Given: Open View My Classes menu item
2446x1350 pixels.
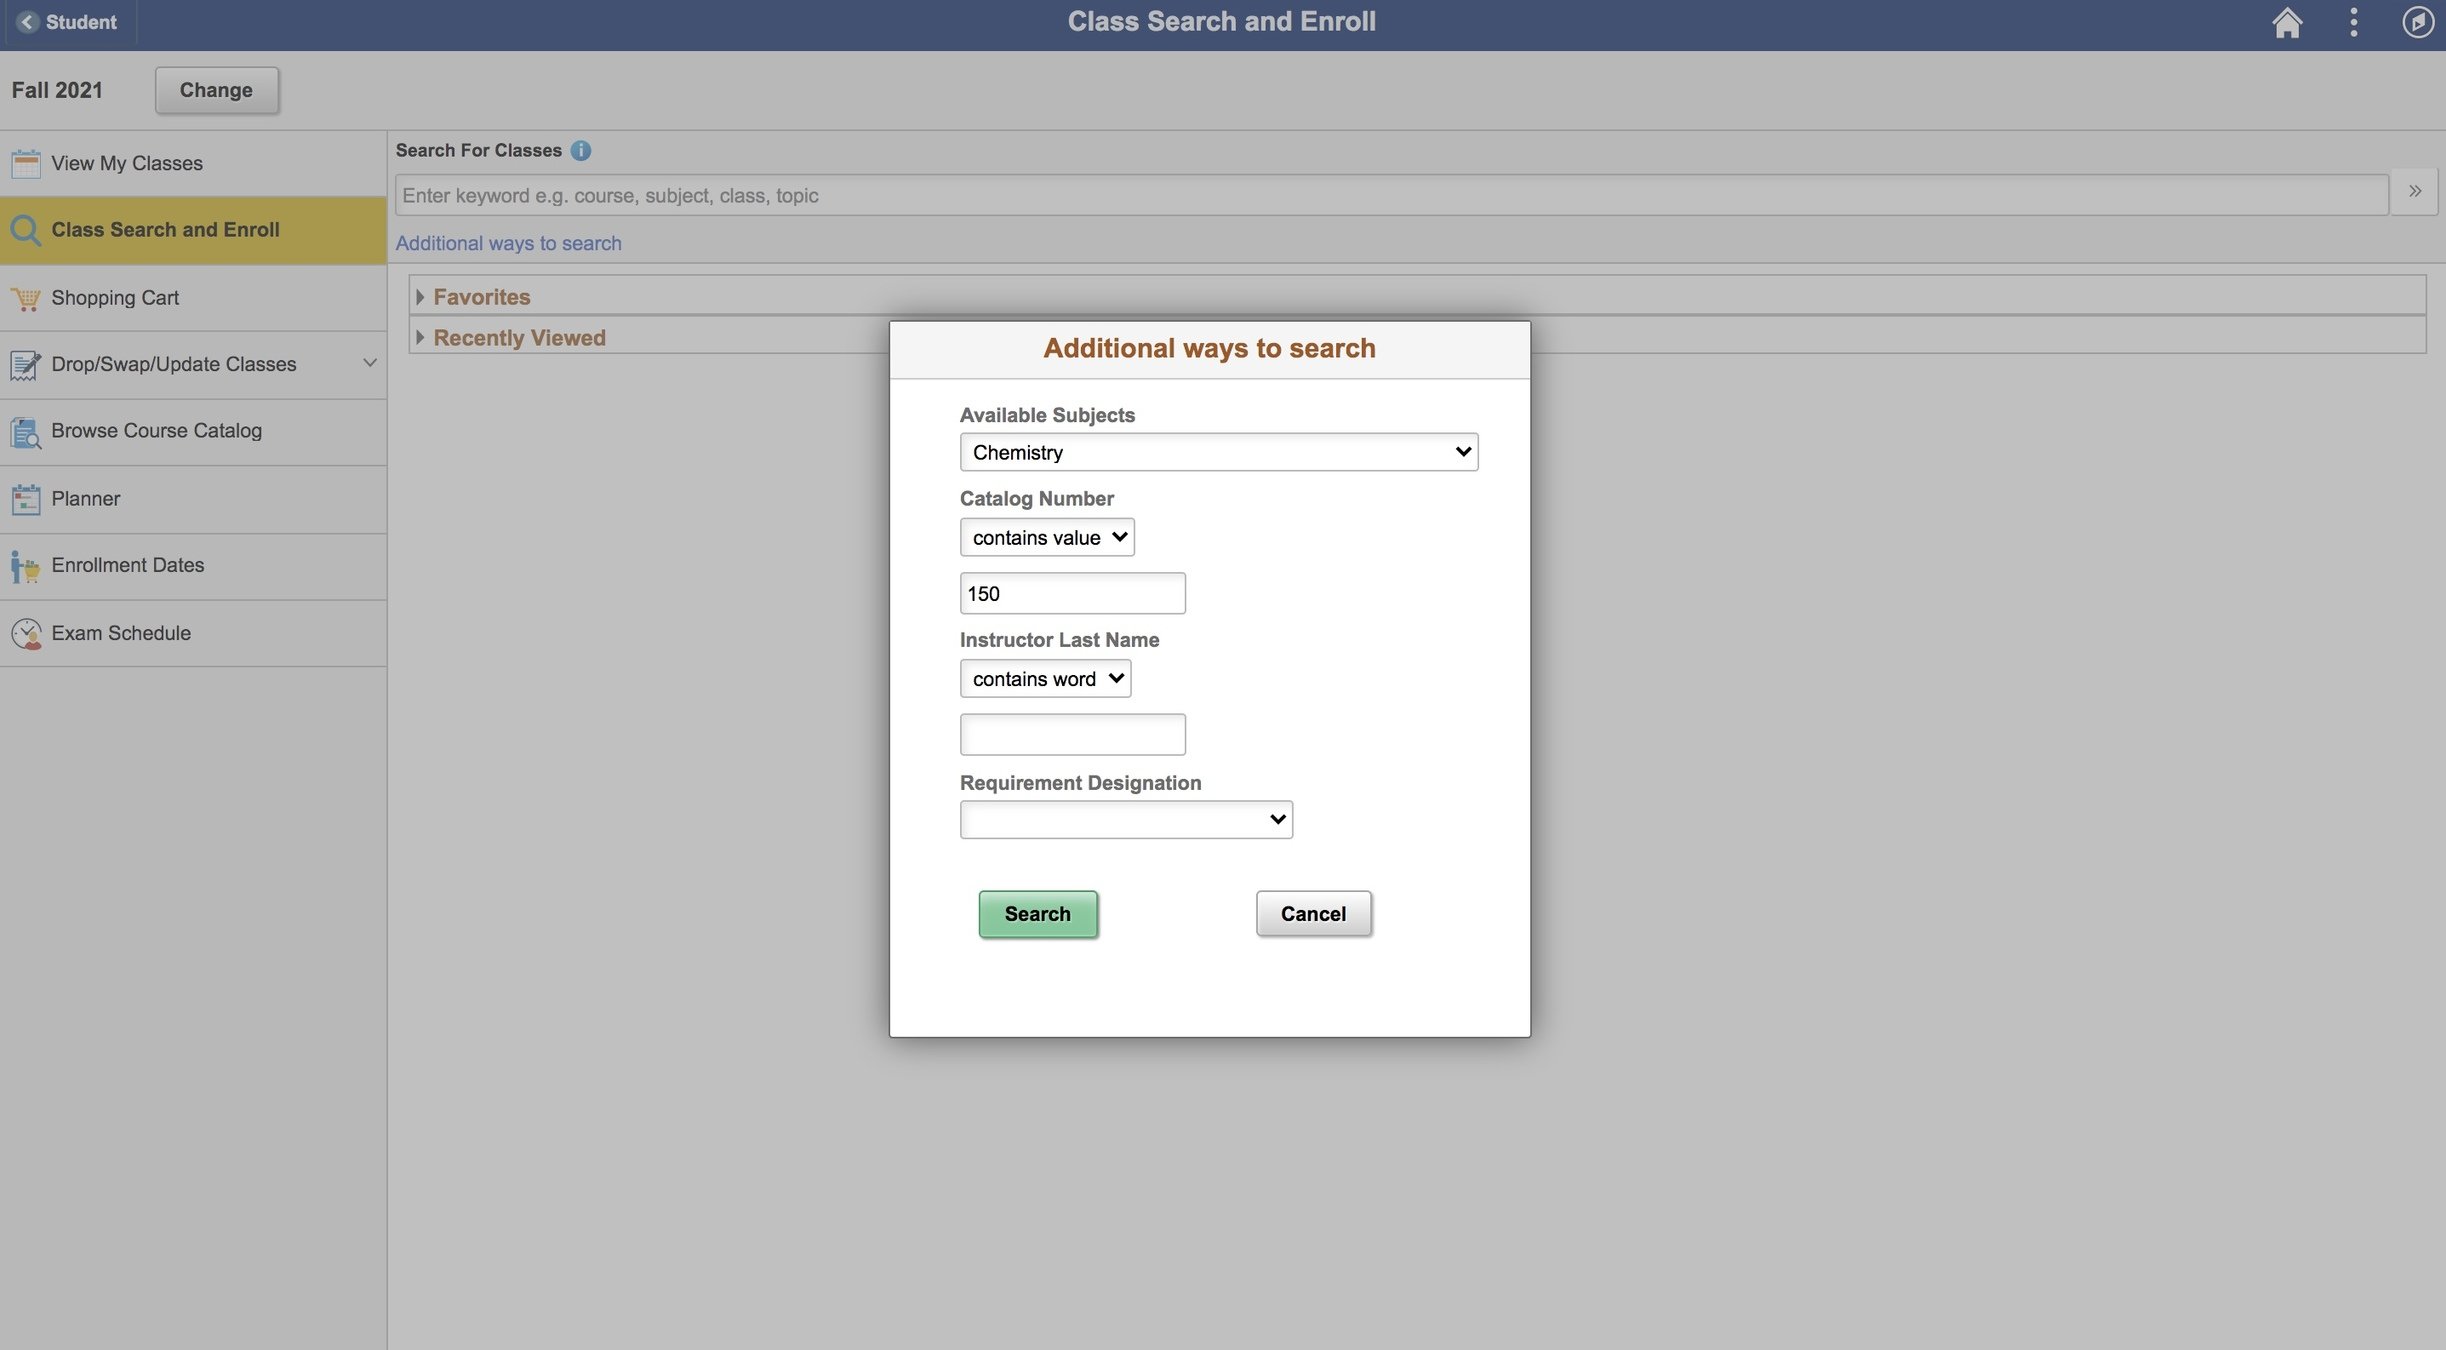Looking at the screenshot, I should [193, 164].
